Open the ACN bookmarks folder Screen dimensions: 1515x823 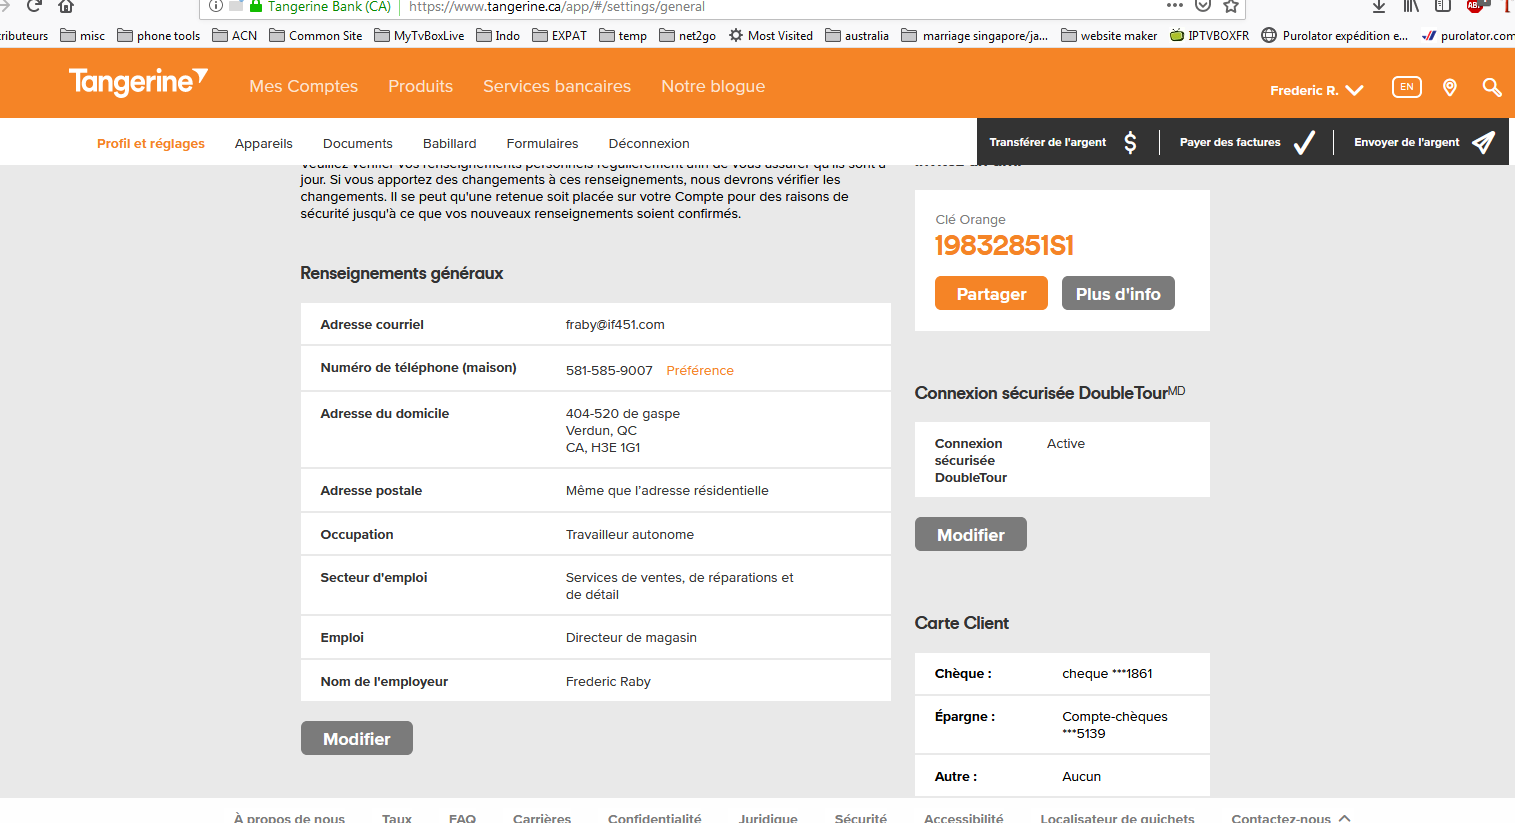click(235, 35)
